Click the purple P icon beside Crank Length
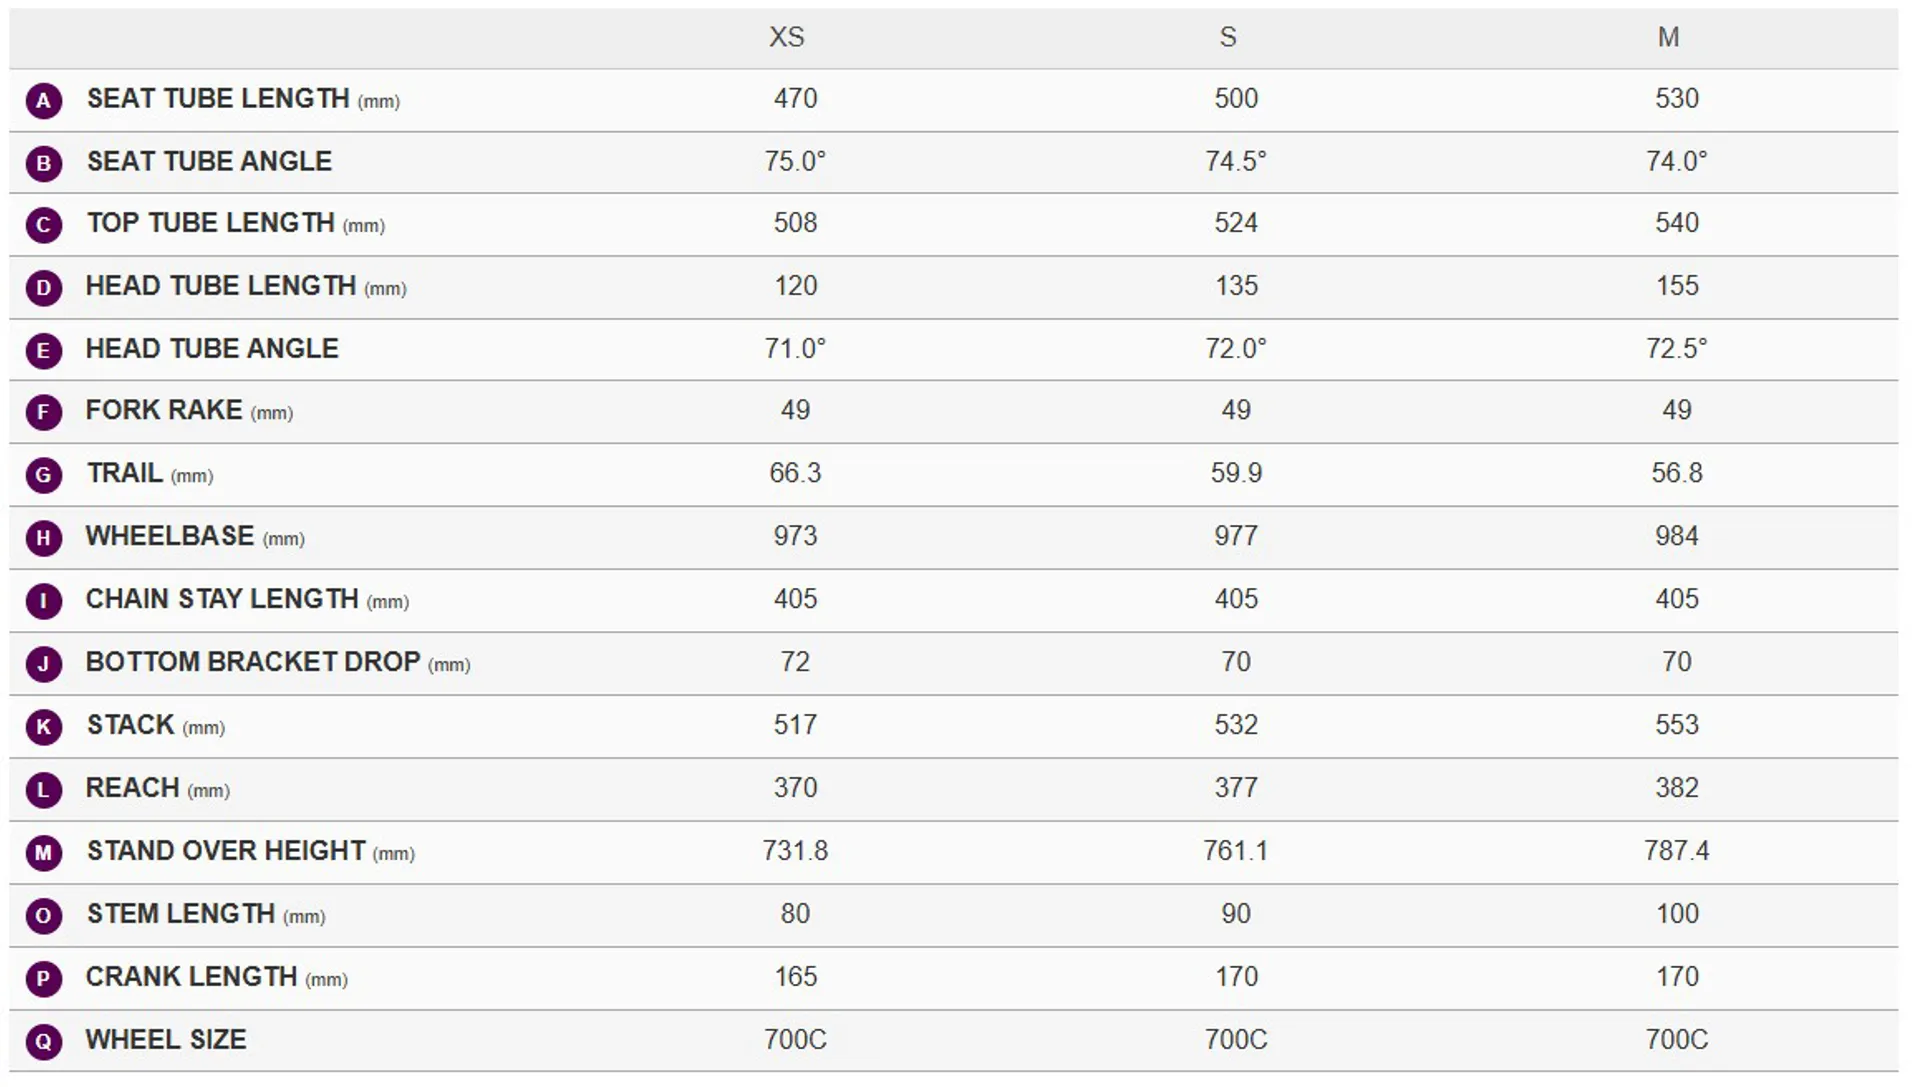This screenshot has width=1920, height=1087. click(x=44, y=978)
